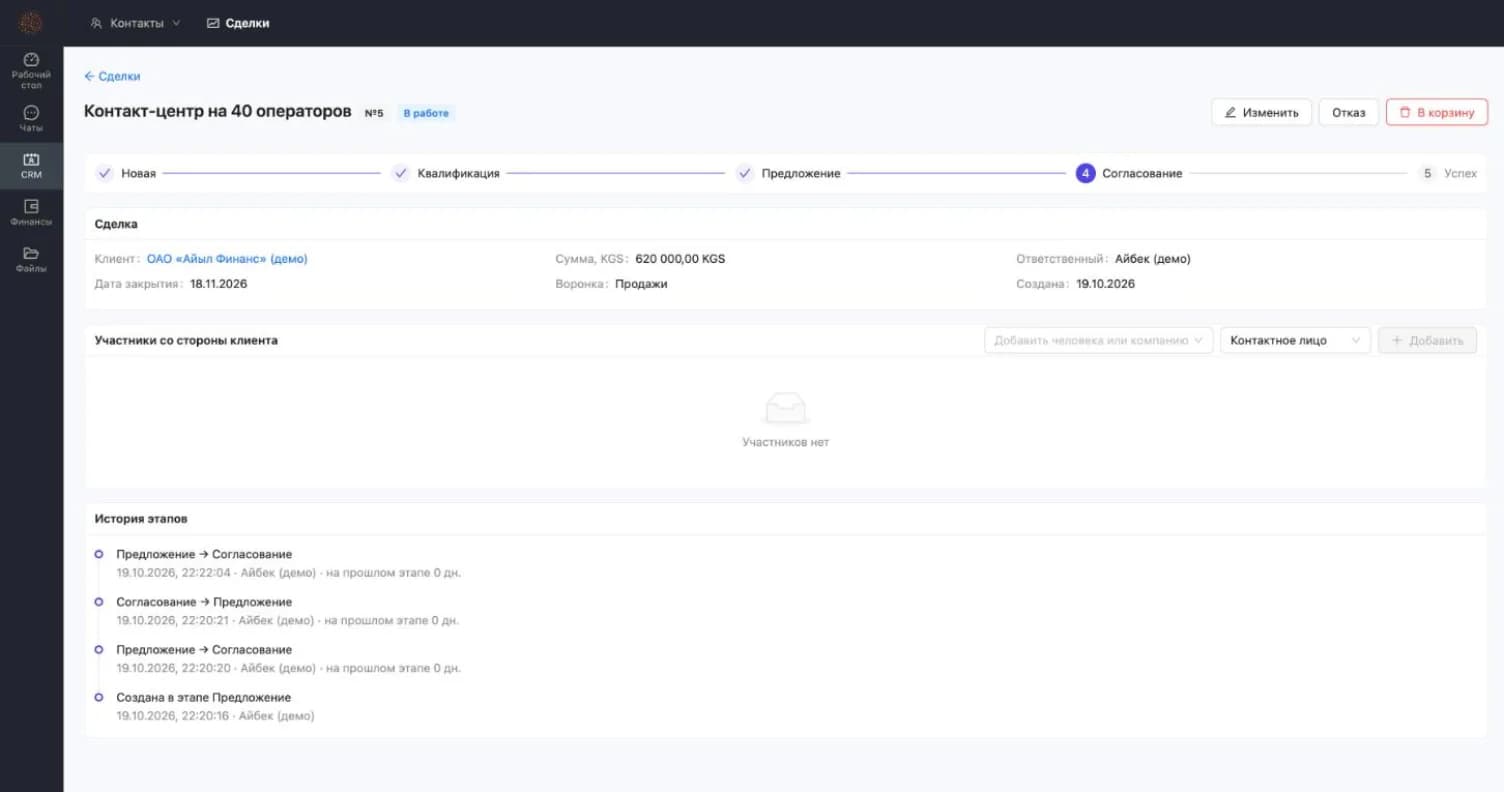This screenshot has height=792, width=1504.
Task: Open the Финансы wallet icon
Action: (31, 206)
